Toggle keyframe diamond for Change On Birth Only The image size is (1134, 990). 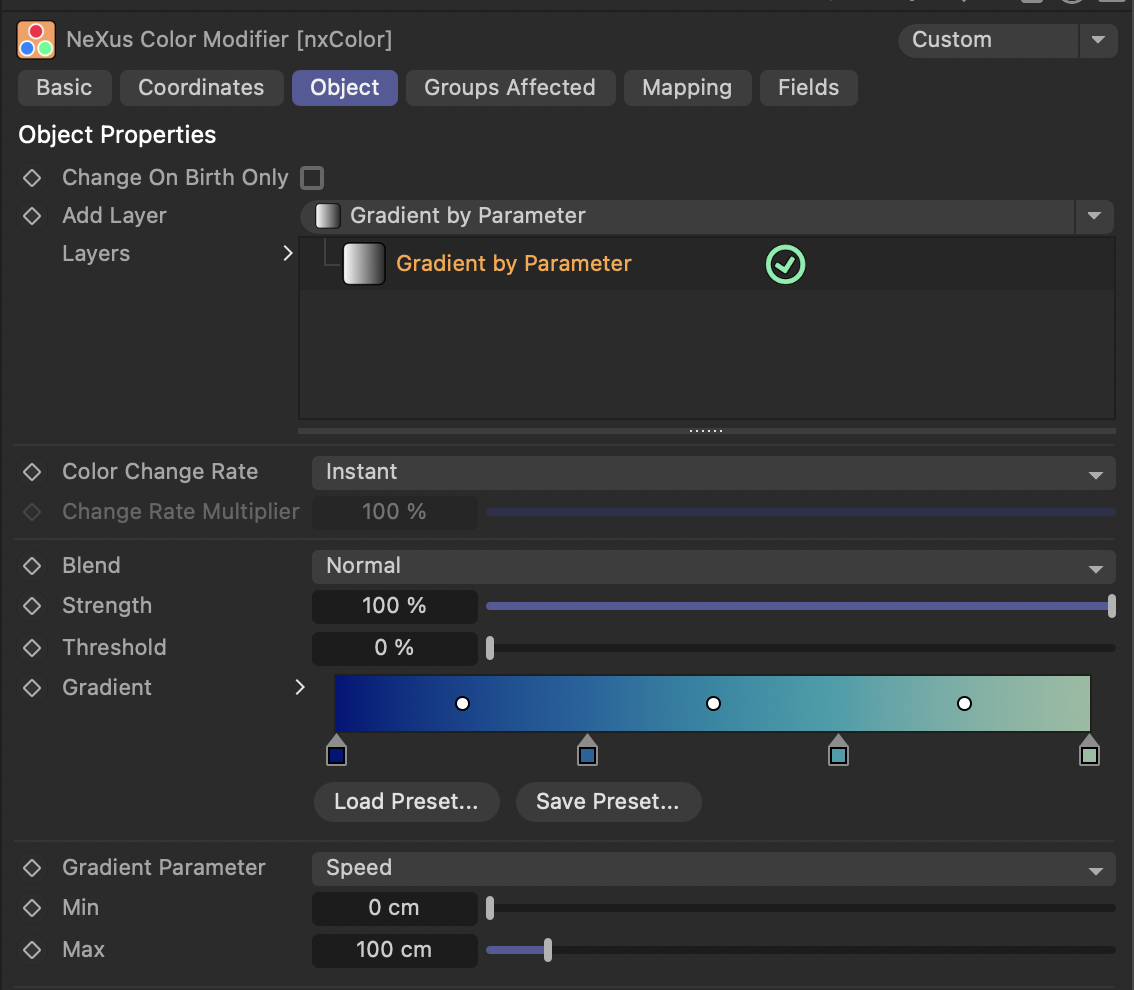pos(32,178)
